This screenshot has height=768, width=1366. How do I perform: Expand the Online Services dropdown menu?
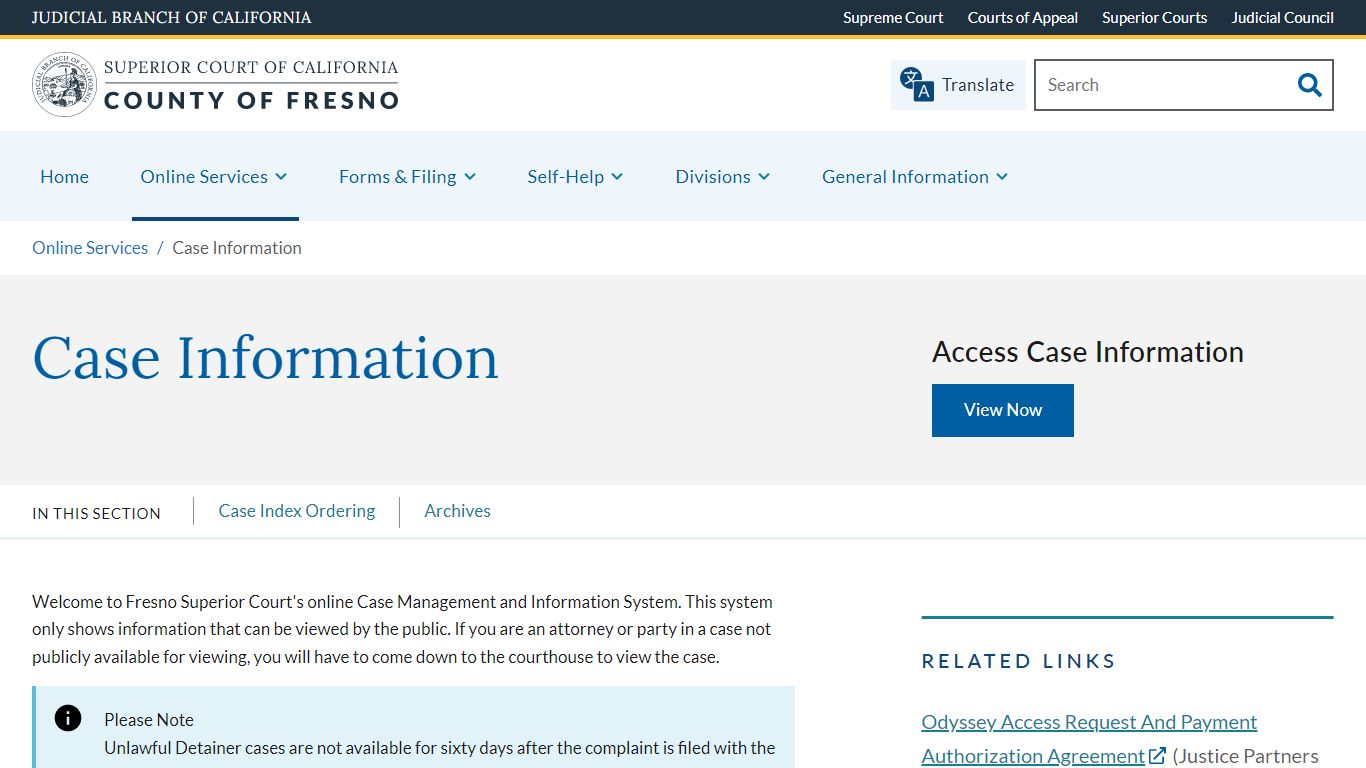pyautogui.click(x=213, y=176)
